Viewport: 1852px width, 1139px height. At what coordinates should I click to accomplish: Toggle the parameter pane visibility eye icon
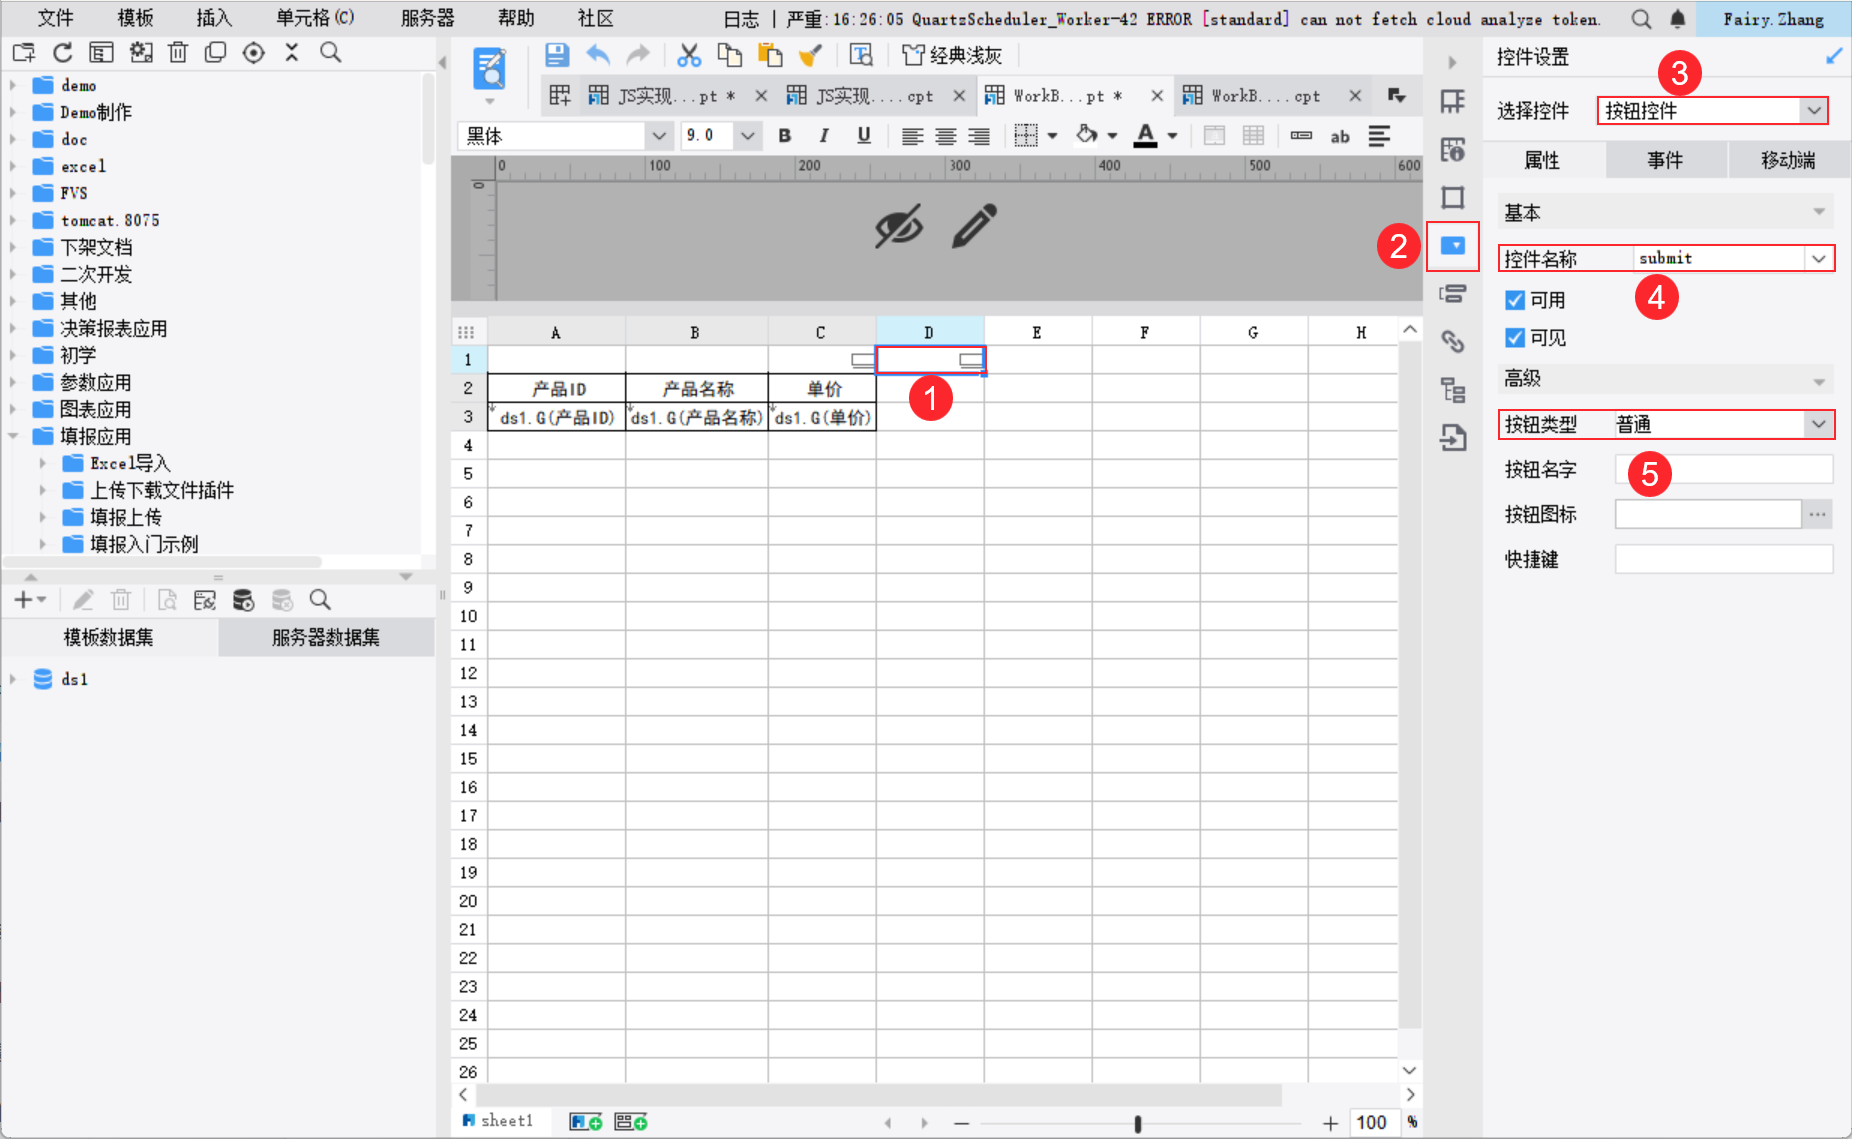coord(899,226)
